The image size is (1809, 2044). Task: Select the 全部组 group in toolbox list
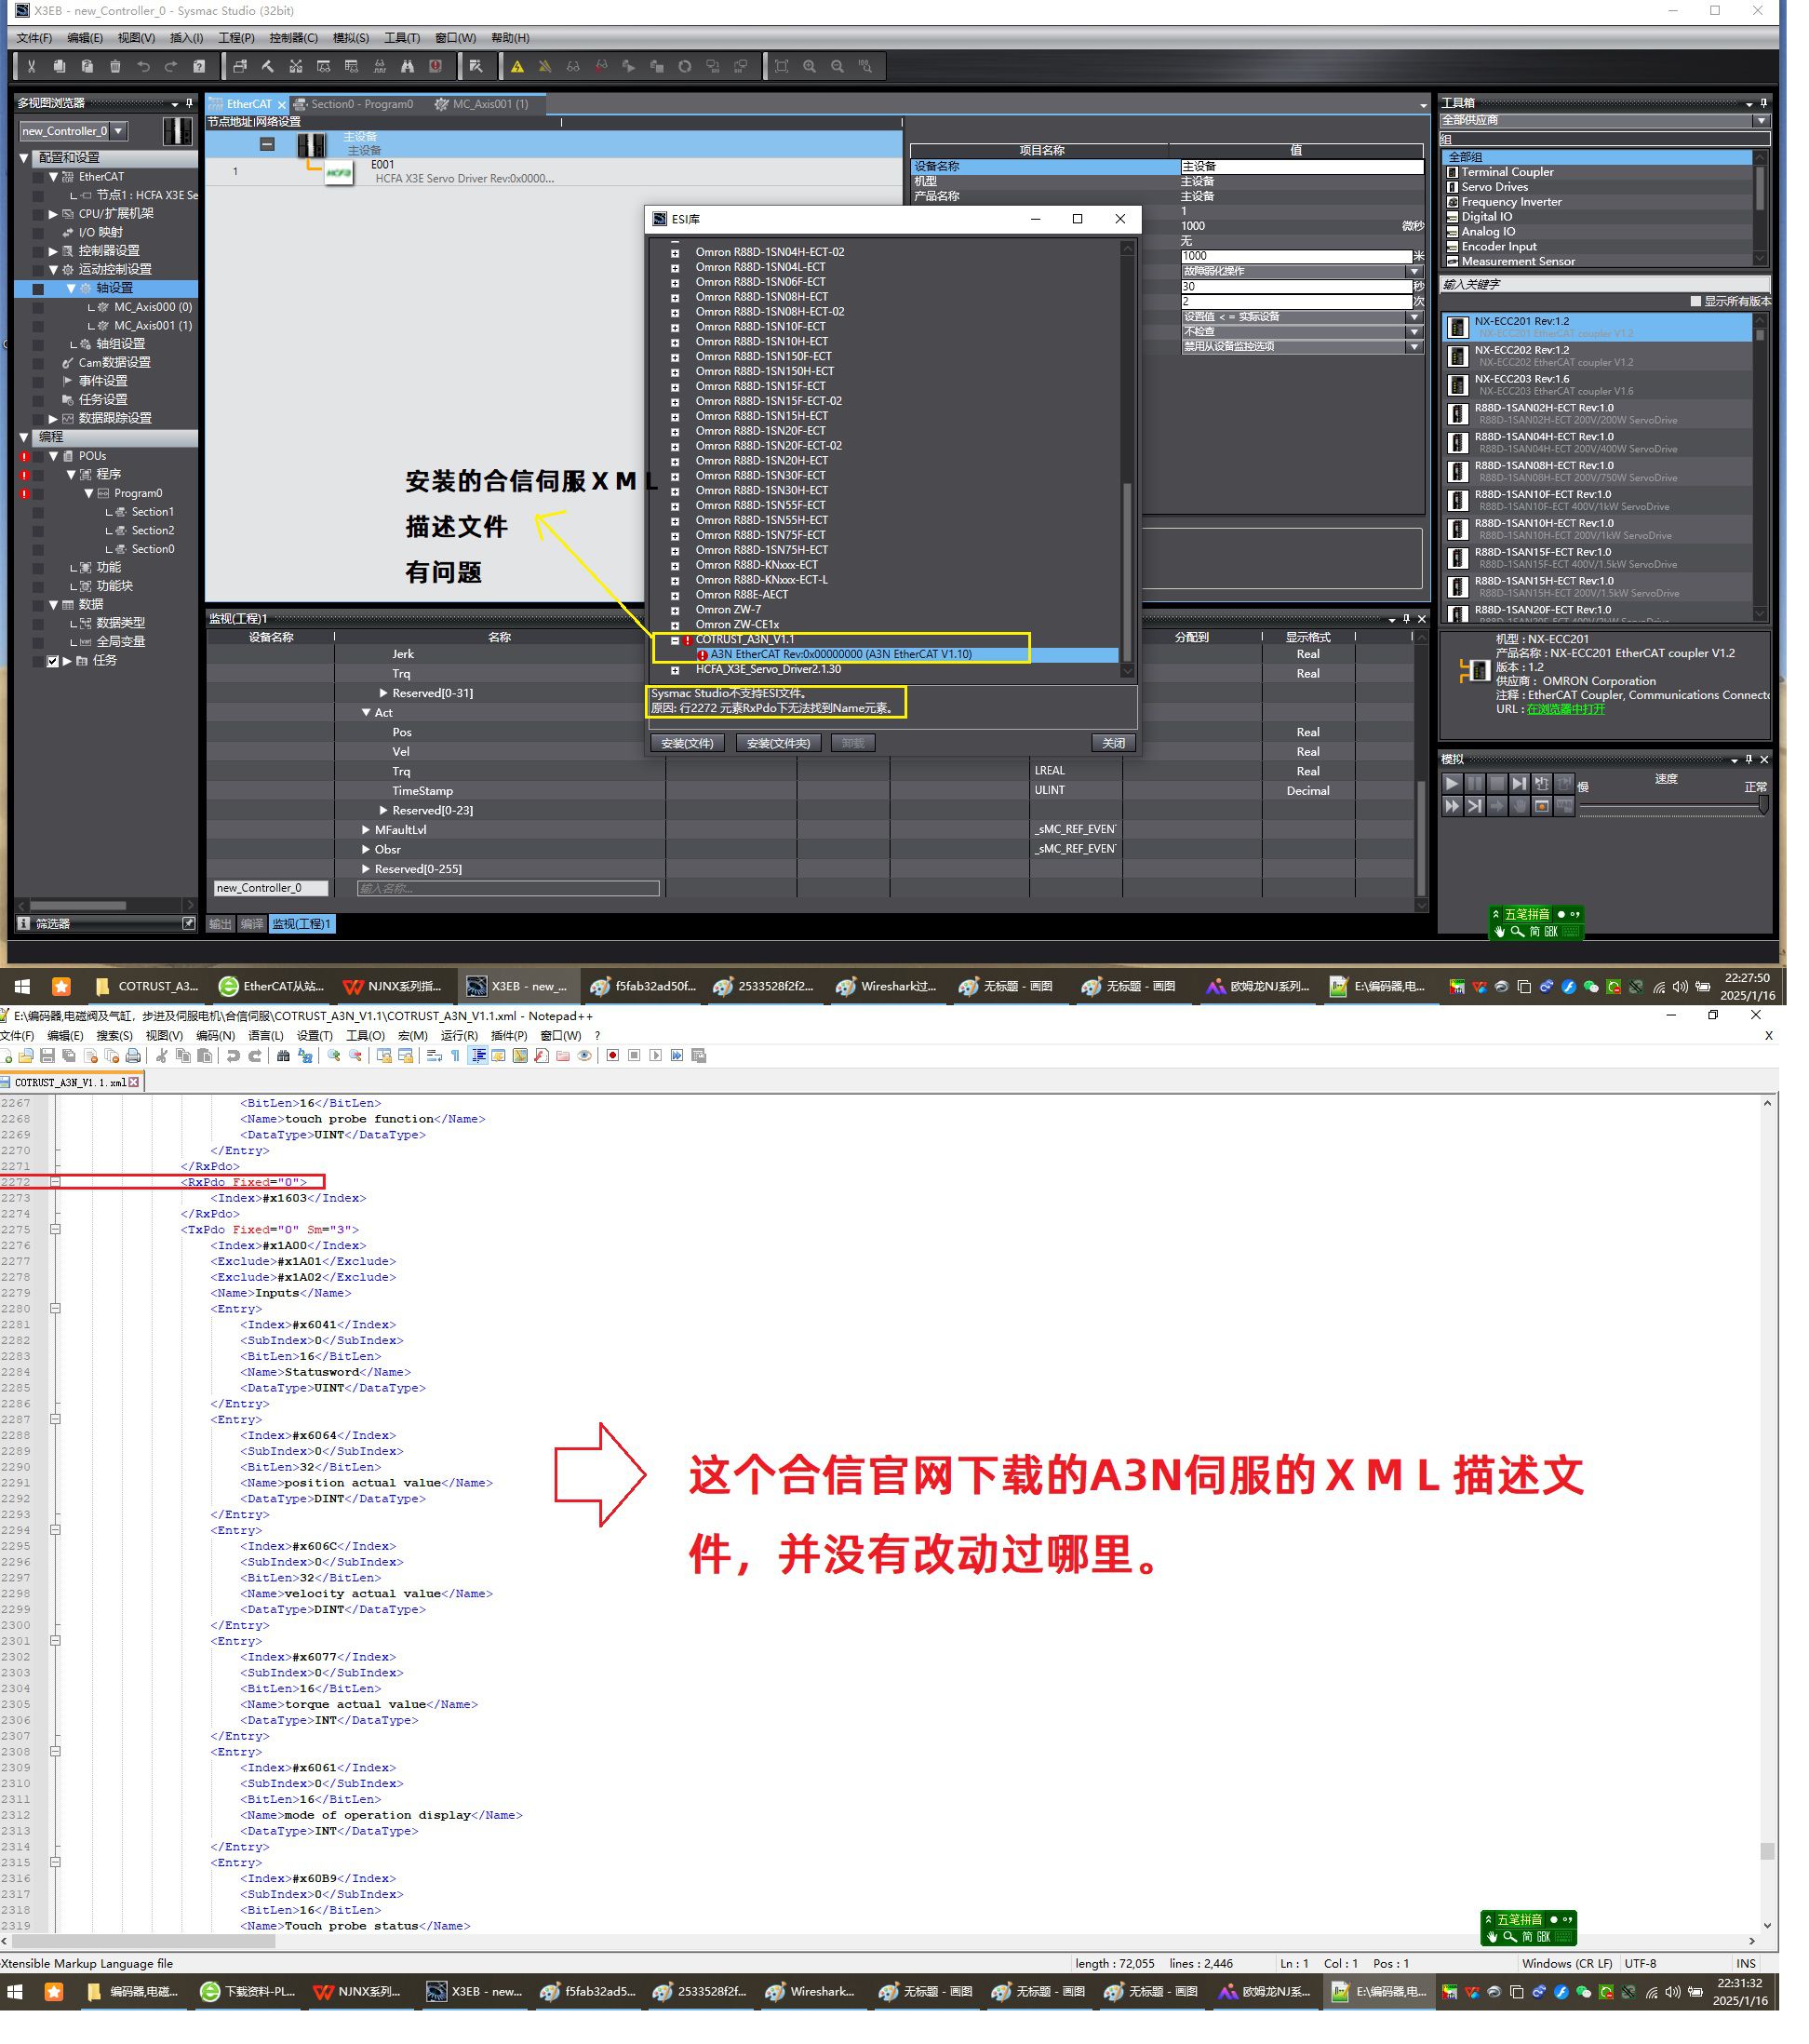point(1595,157)
